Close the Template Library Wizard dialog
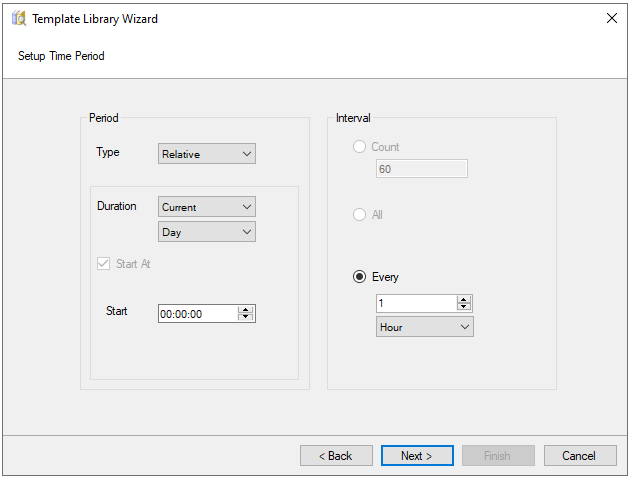This screenshot has width=632, height=480. [611, 18]
